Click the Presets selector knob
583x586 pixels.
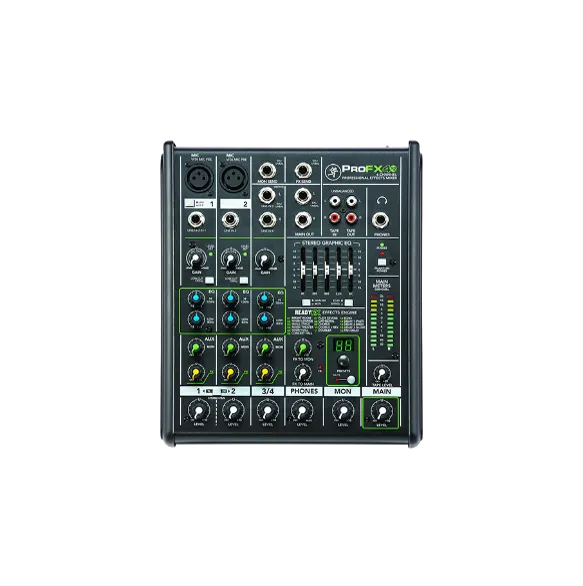coord(343,361)
